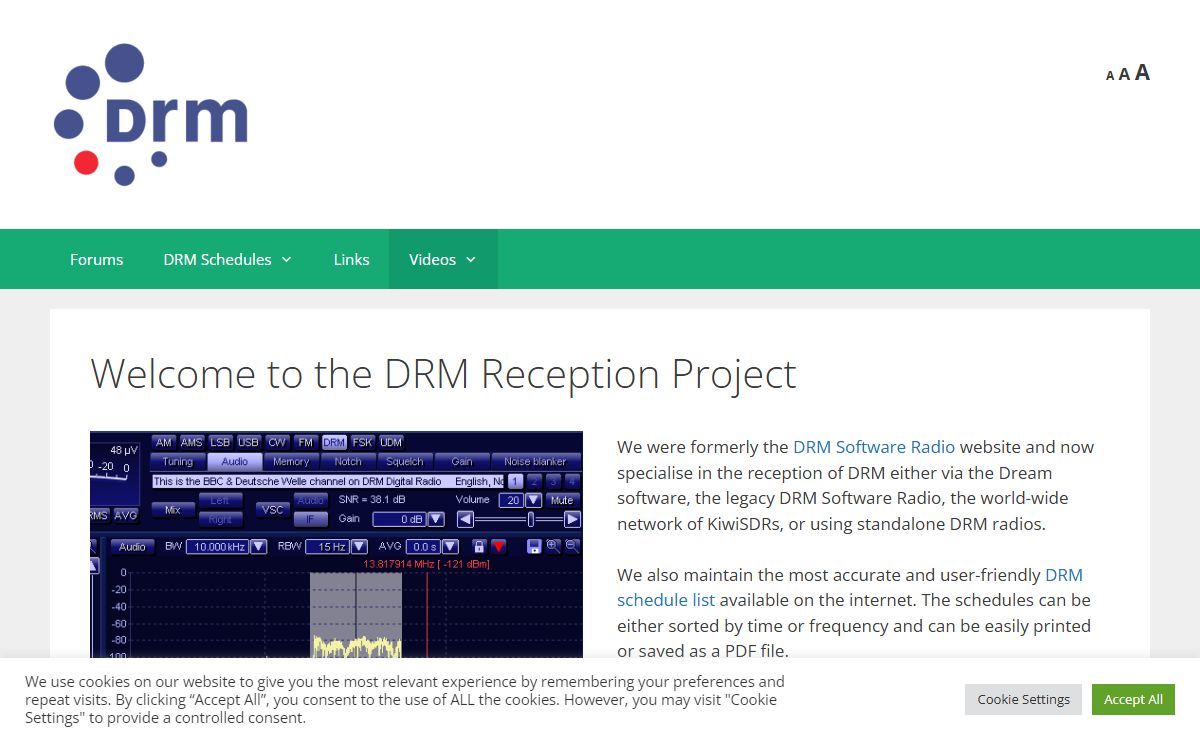Click the volume slider handle

coord(531,519)
